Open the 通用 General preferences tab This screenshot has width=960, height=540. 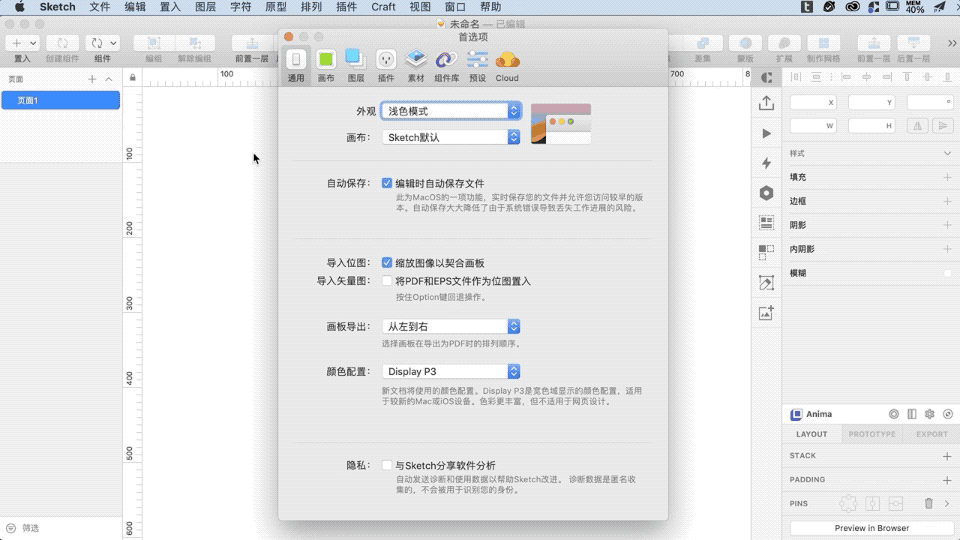coord(296,66)
